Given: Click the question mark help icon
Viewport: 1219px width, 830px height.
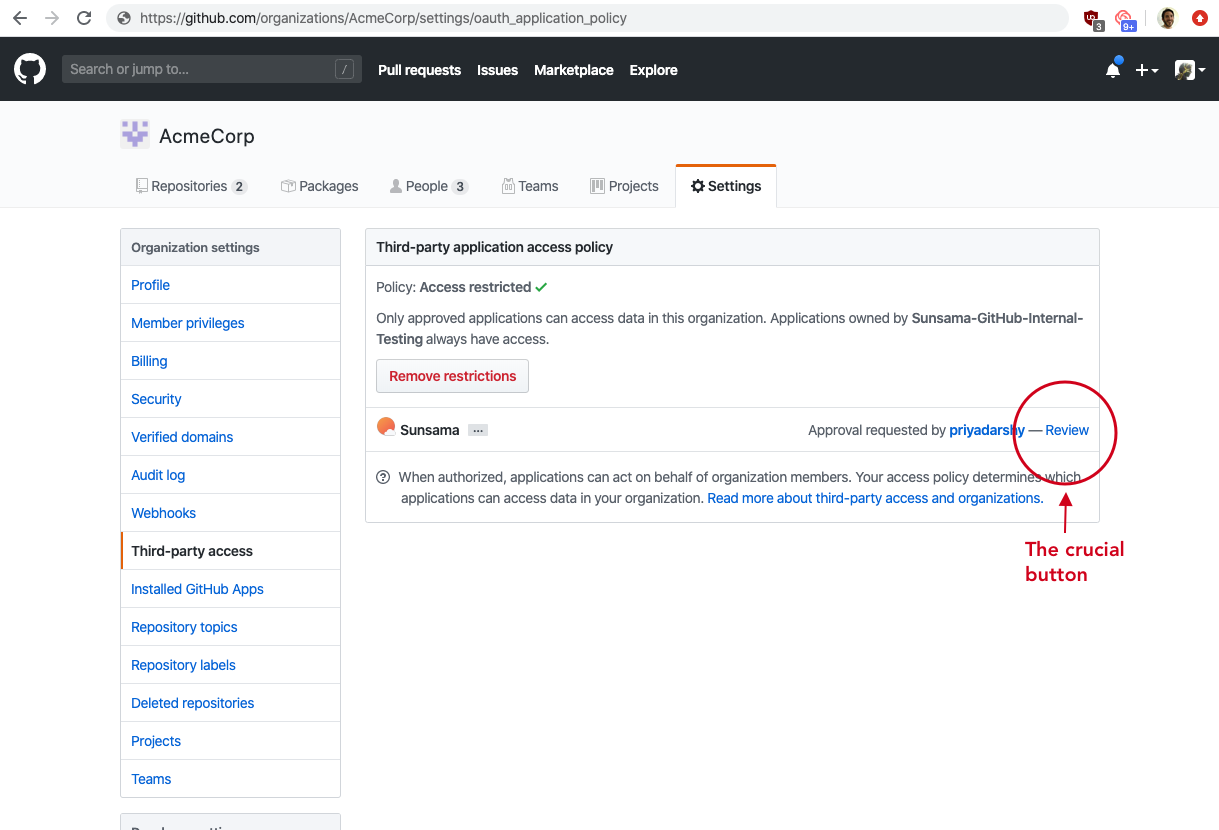Looking at the screenshot, I should 383,477.
